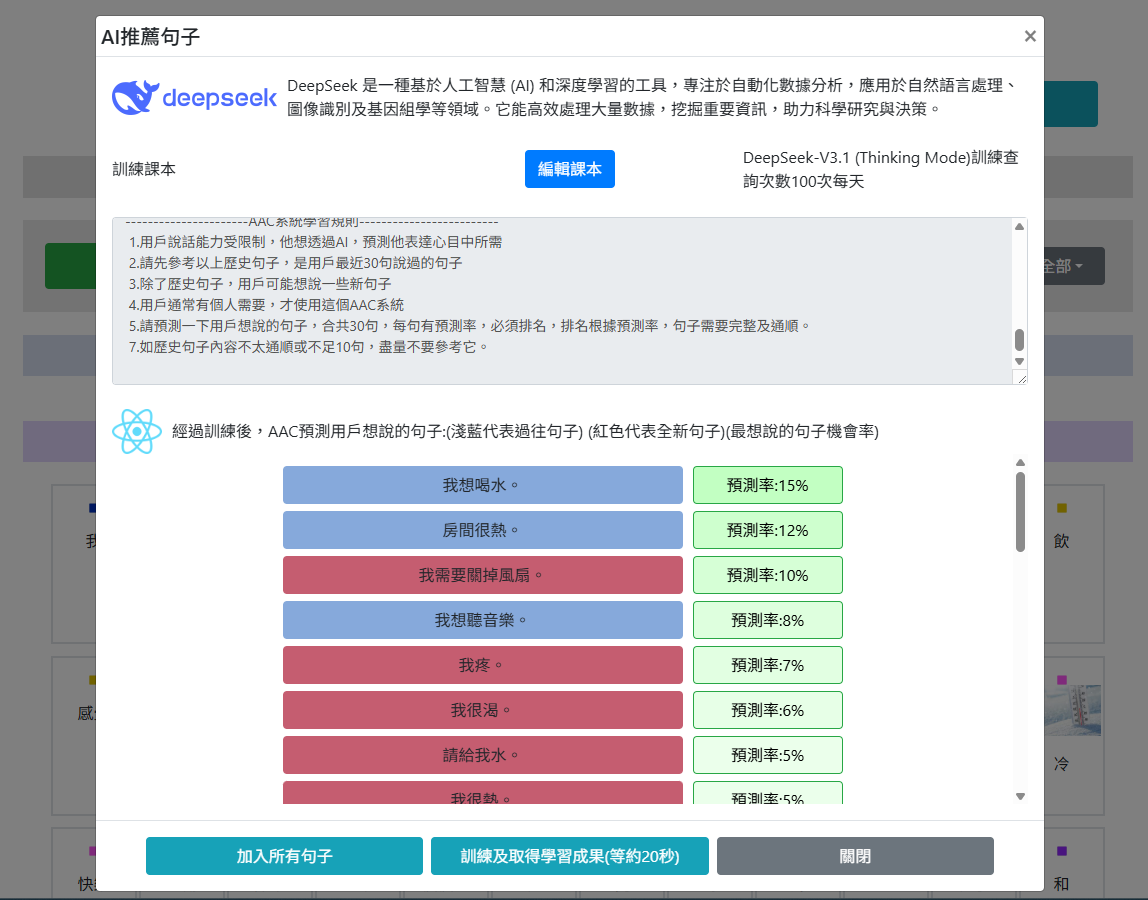Click the React atom icon

137,432
